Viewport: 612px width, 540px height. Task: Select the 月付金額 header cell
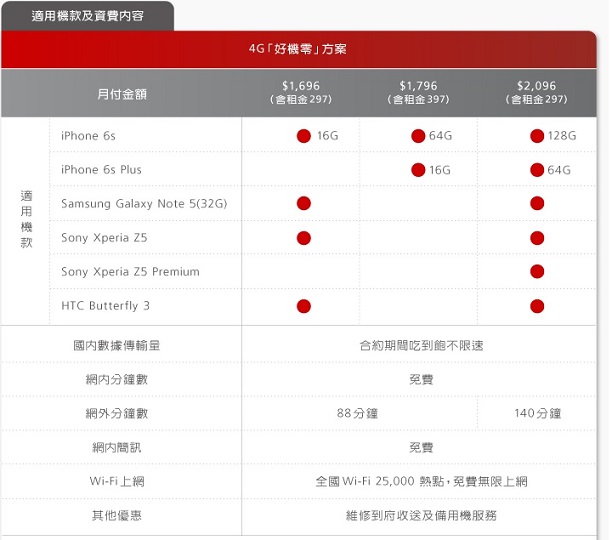pos(122,94)
